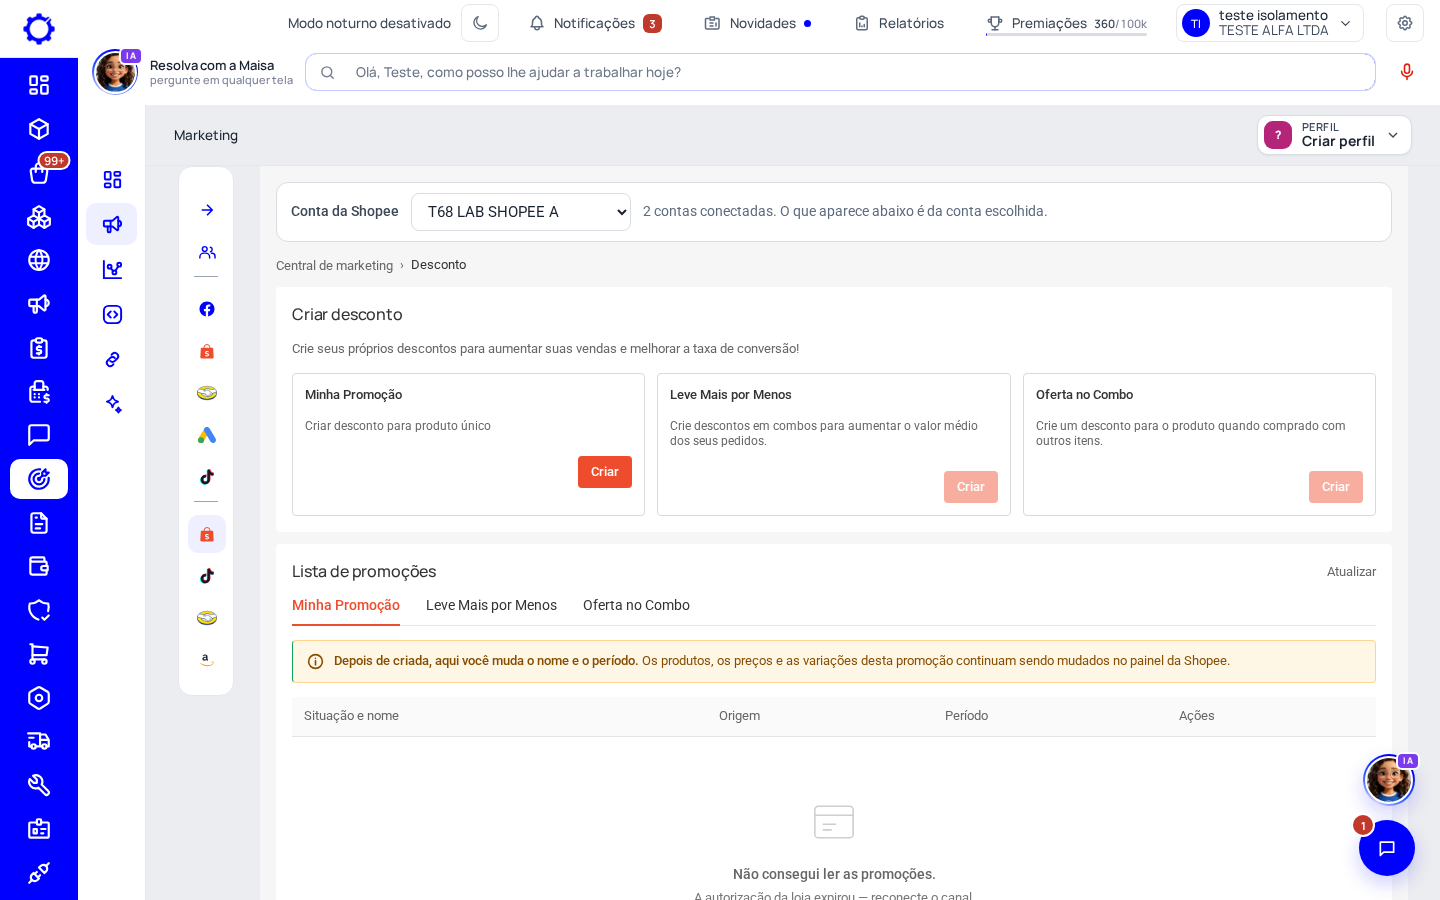This screenshot has width=1440, height=900.
Task: Toggle night mode with the moon button
Action: [480, 23]
